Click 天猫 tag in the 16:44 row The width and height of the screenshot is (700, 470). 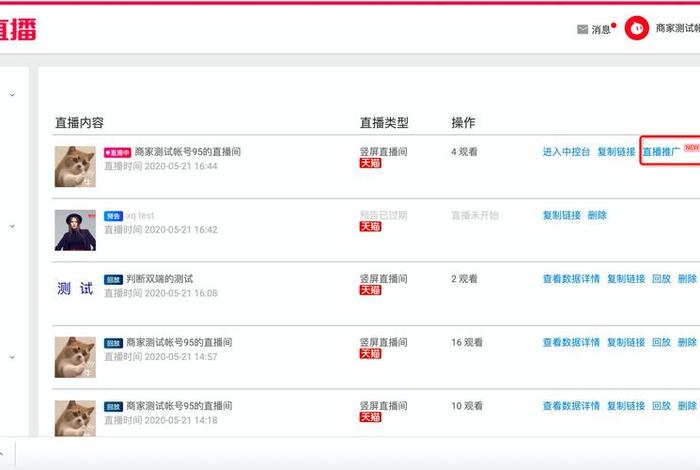[371, 163]
